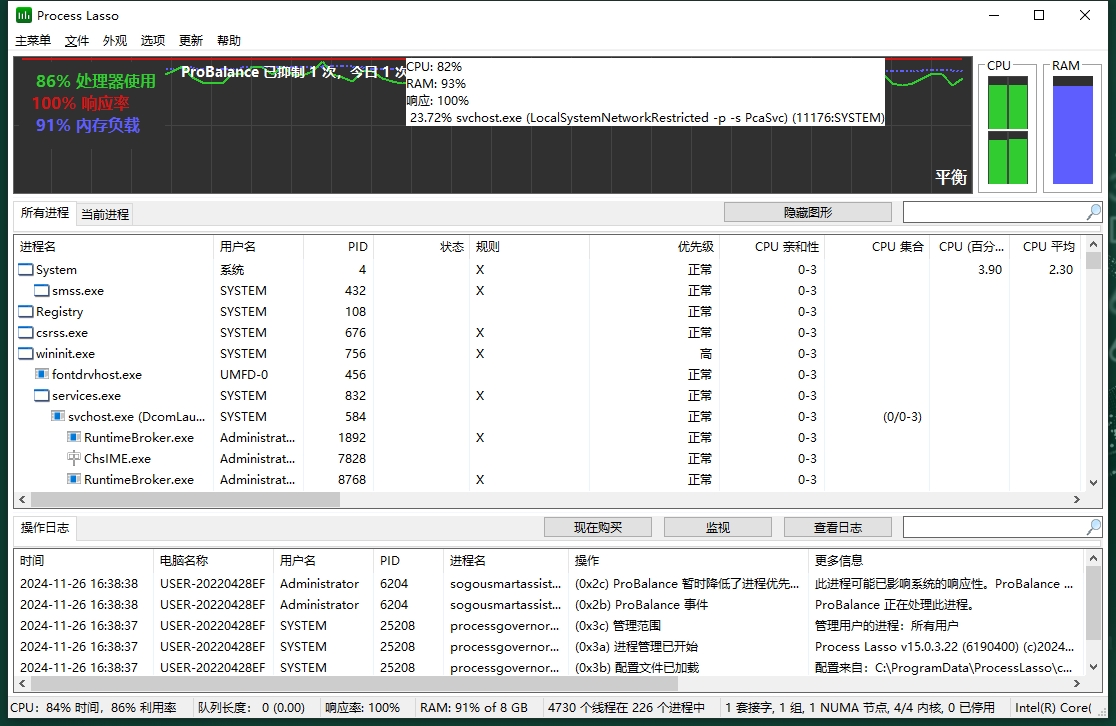Sort by the 优先级 column header

[x=654, y=247]
